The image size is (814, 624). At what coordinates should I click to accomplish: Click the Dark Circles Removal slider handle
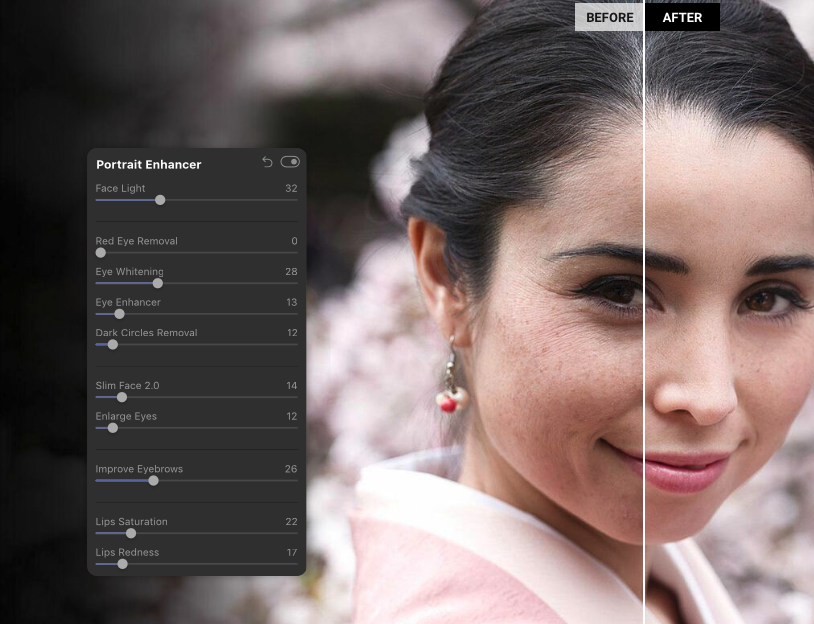click(113, 345)
